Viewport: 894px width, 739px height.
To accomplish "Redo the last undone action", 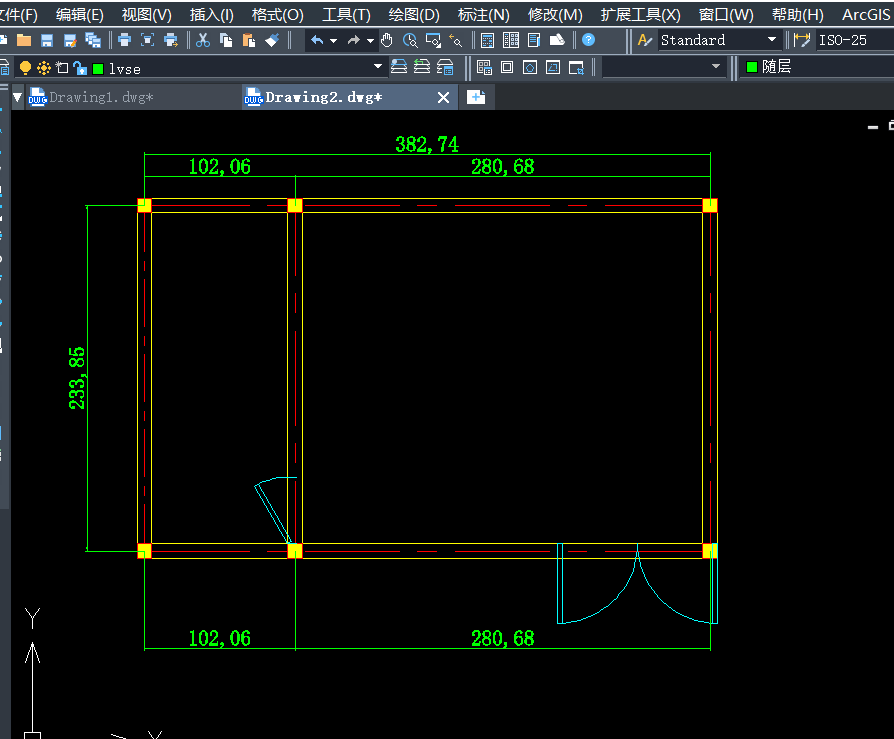I will (x=354, y=40).
